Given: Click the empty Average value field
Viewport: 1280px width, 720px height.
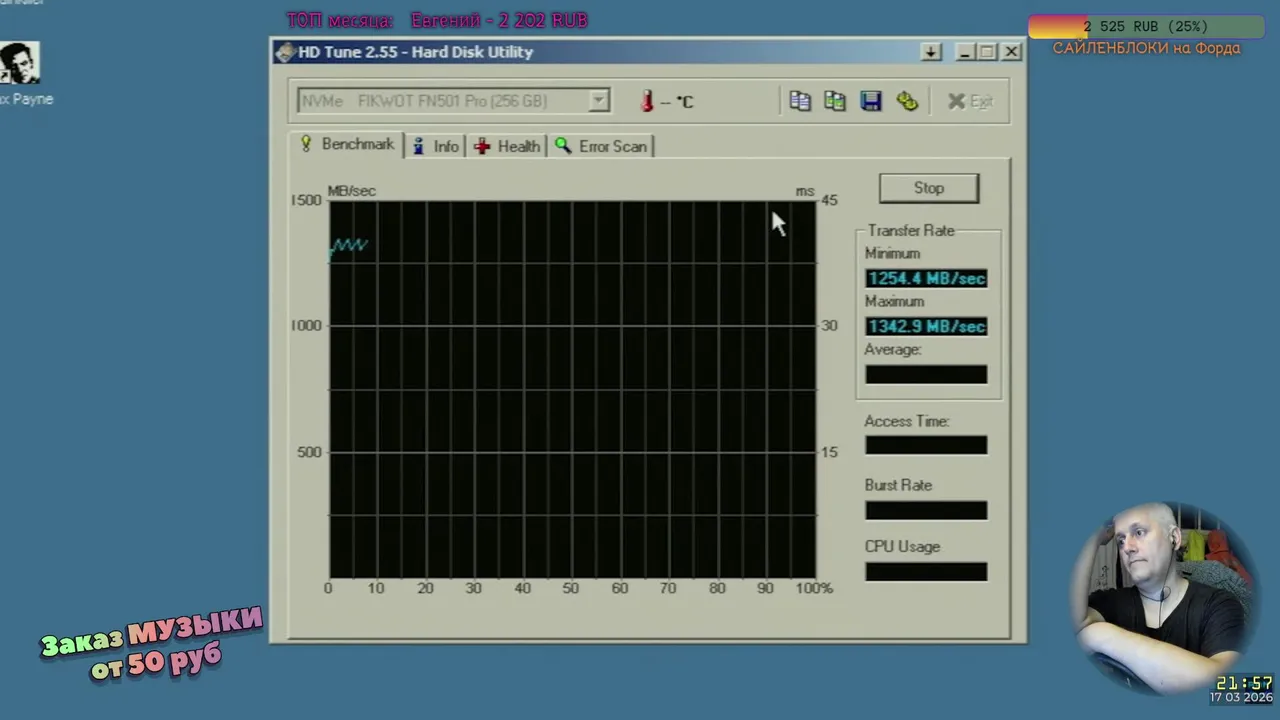Looking at the screenshot, I should click(926, 374).
